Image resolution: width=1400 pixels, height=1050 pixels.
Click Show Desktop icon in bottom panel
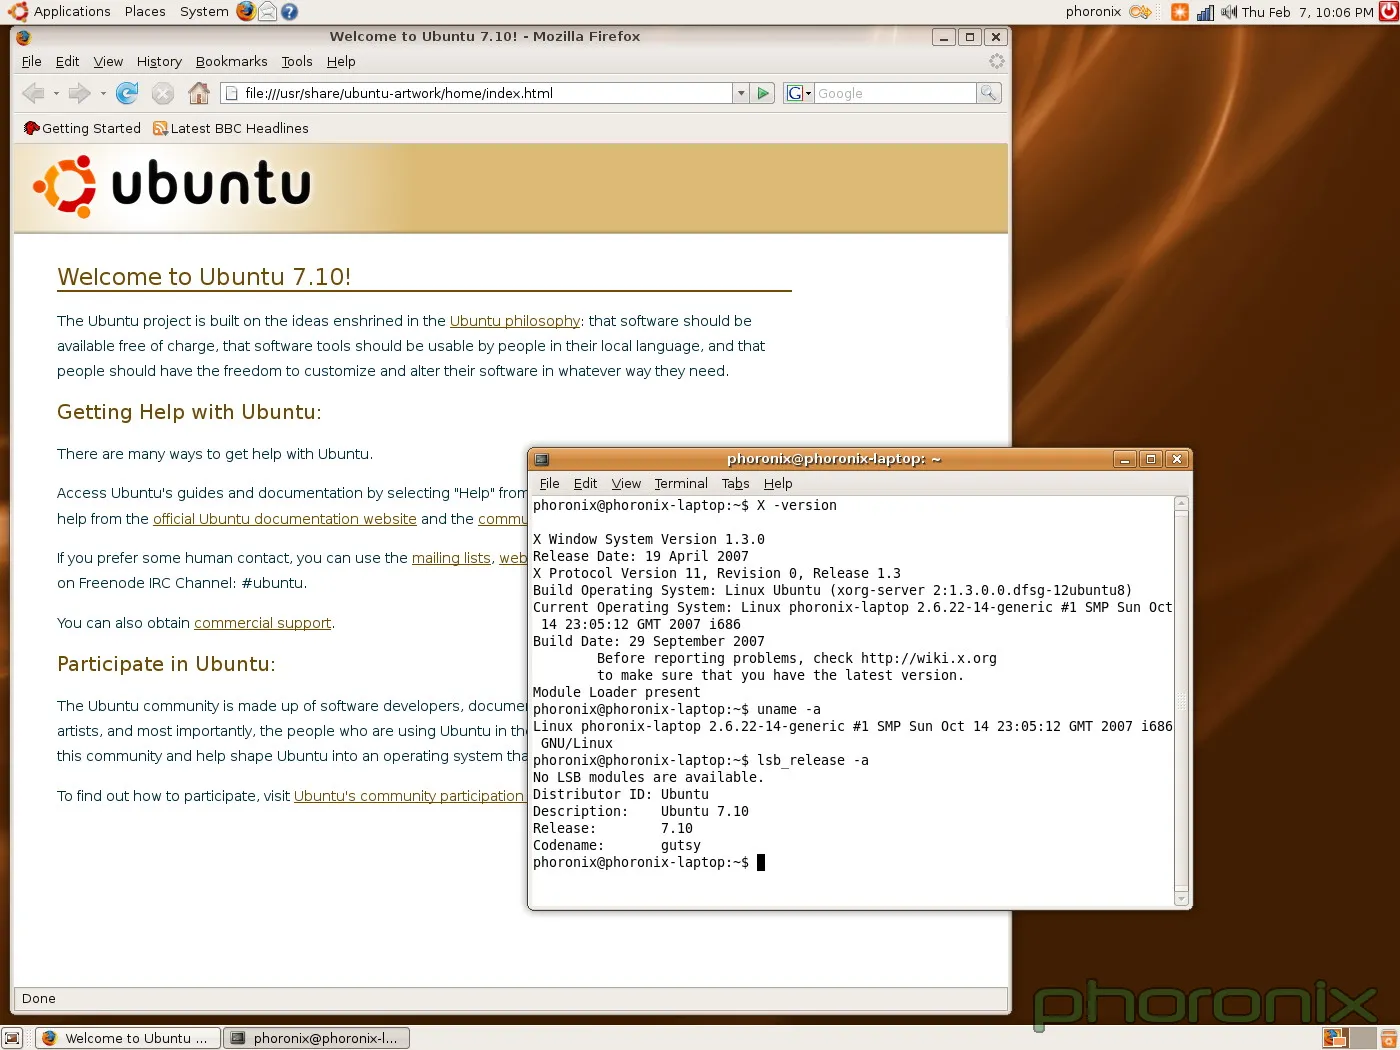point(12,1038)
